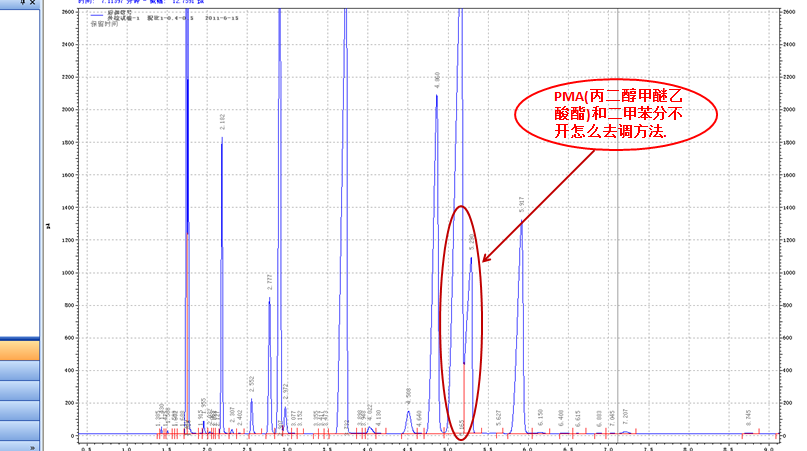This screenshot has height=451, width=807.
Task: Select the orange highlighted navigation bar
Action: (x=20, y=350)
